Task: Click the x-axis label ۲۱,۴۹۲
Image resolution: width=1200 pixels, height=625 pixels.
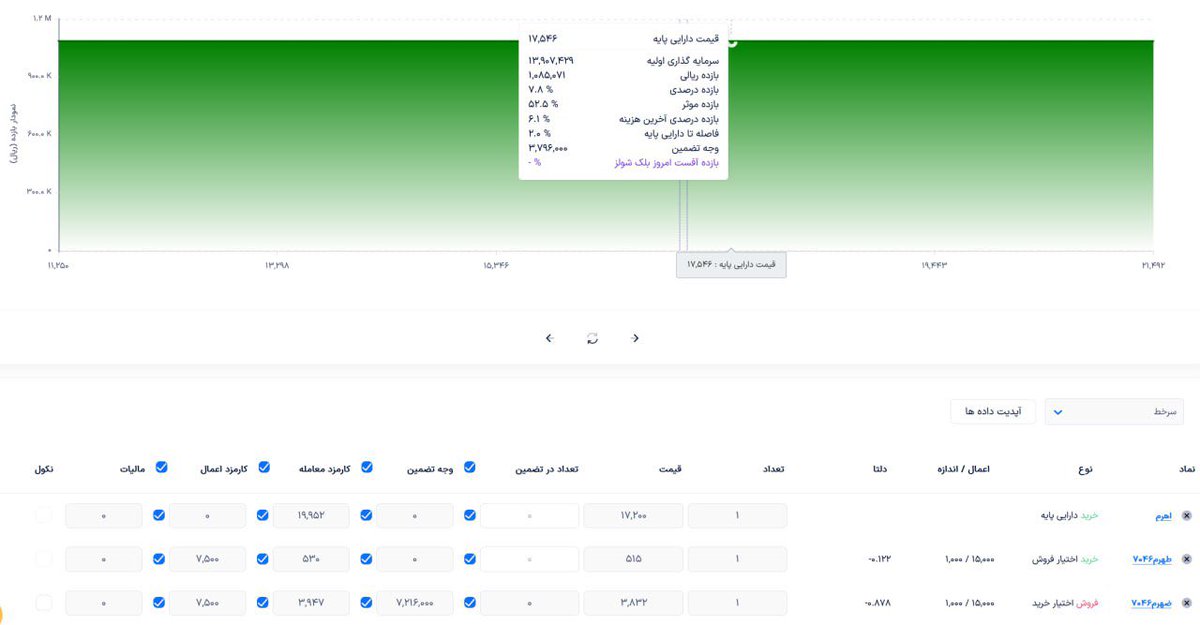Action: 1152,265
